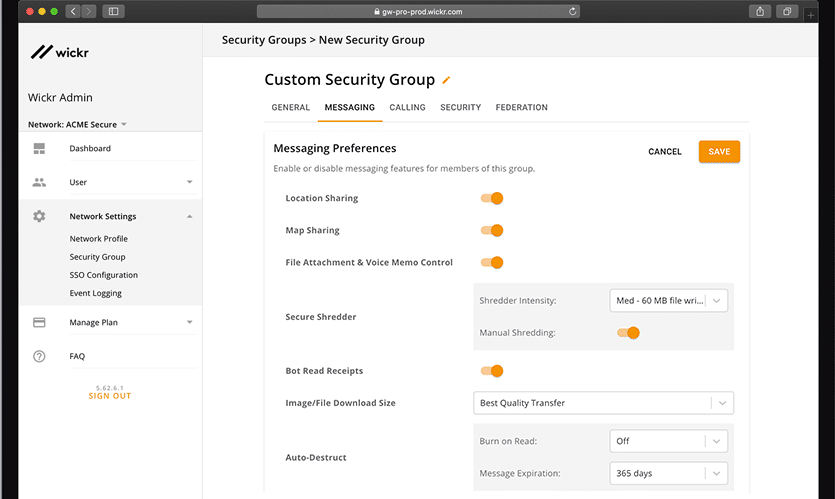Turn off Map Sharing toggle
The image size is (835, 499).
pyautogui.click(x=492, y=230)
